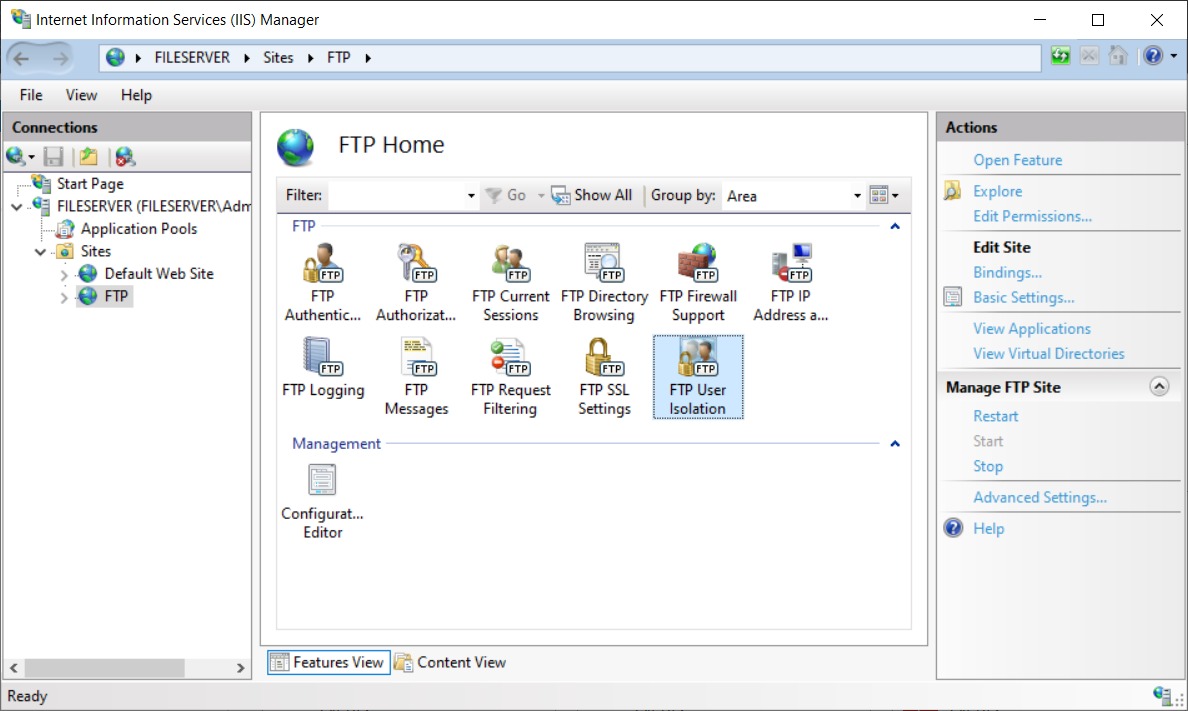Open FTP Request Filtering
Image resolution: width=1188 pixels, height=711 pixels.
(510, 376)
